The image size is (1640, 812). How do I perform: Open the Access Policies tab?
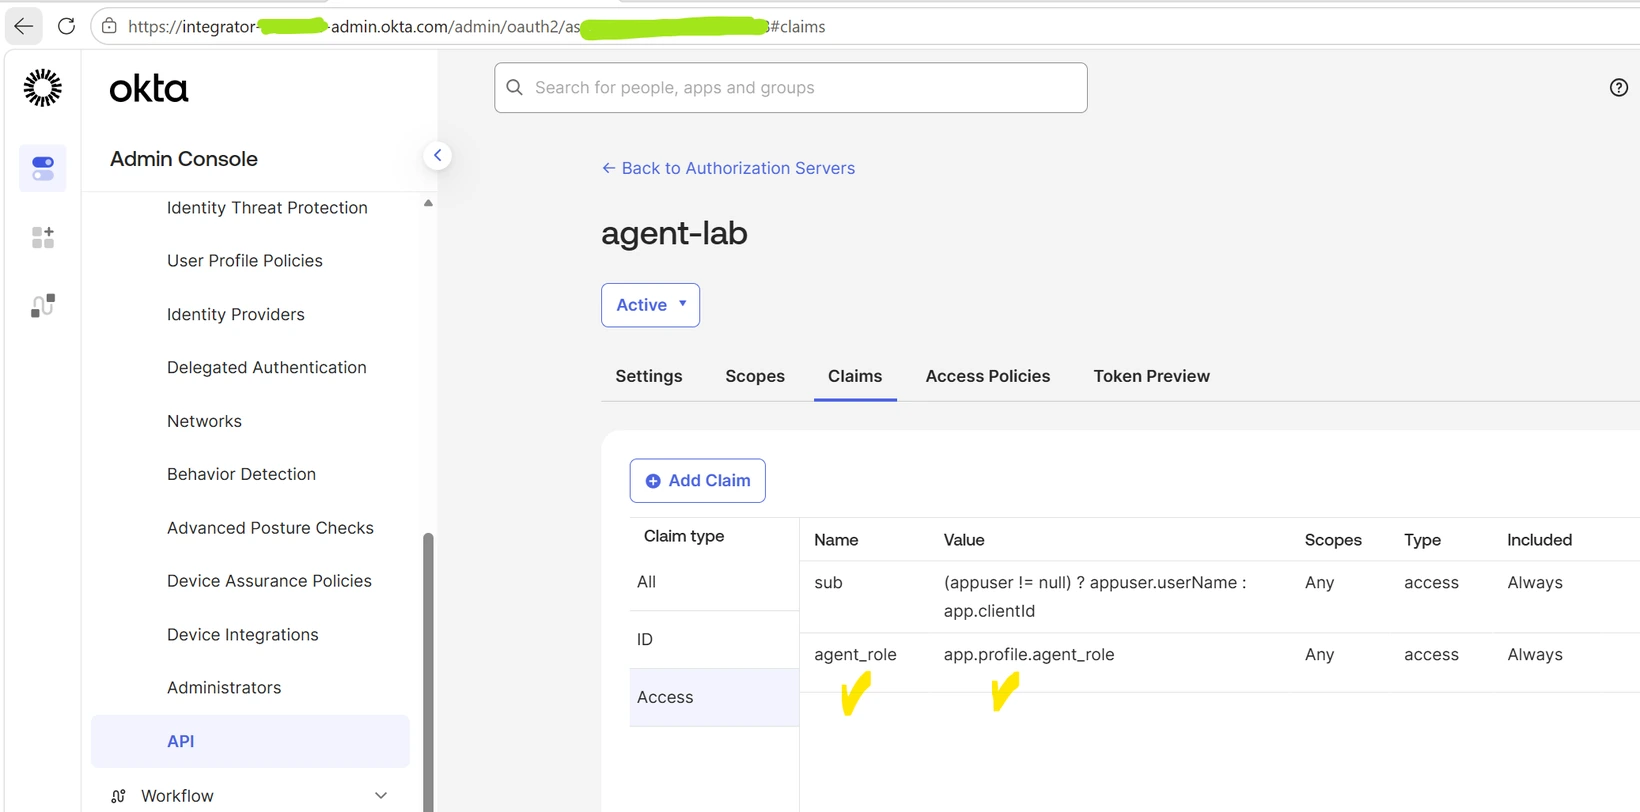click(x=988, y=376)
